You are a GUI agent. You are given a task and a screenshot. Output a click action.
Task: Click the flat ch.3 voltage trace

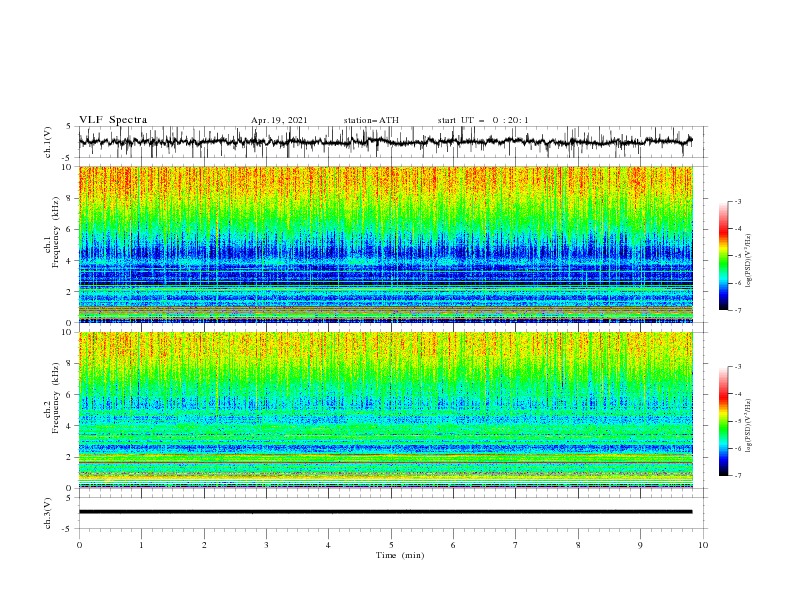(385, 512)
